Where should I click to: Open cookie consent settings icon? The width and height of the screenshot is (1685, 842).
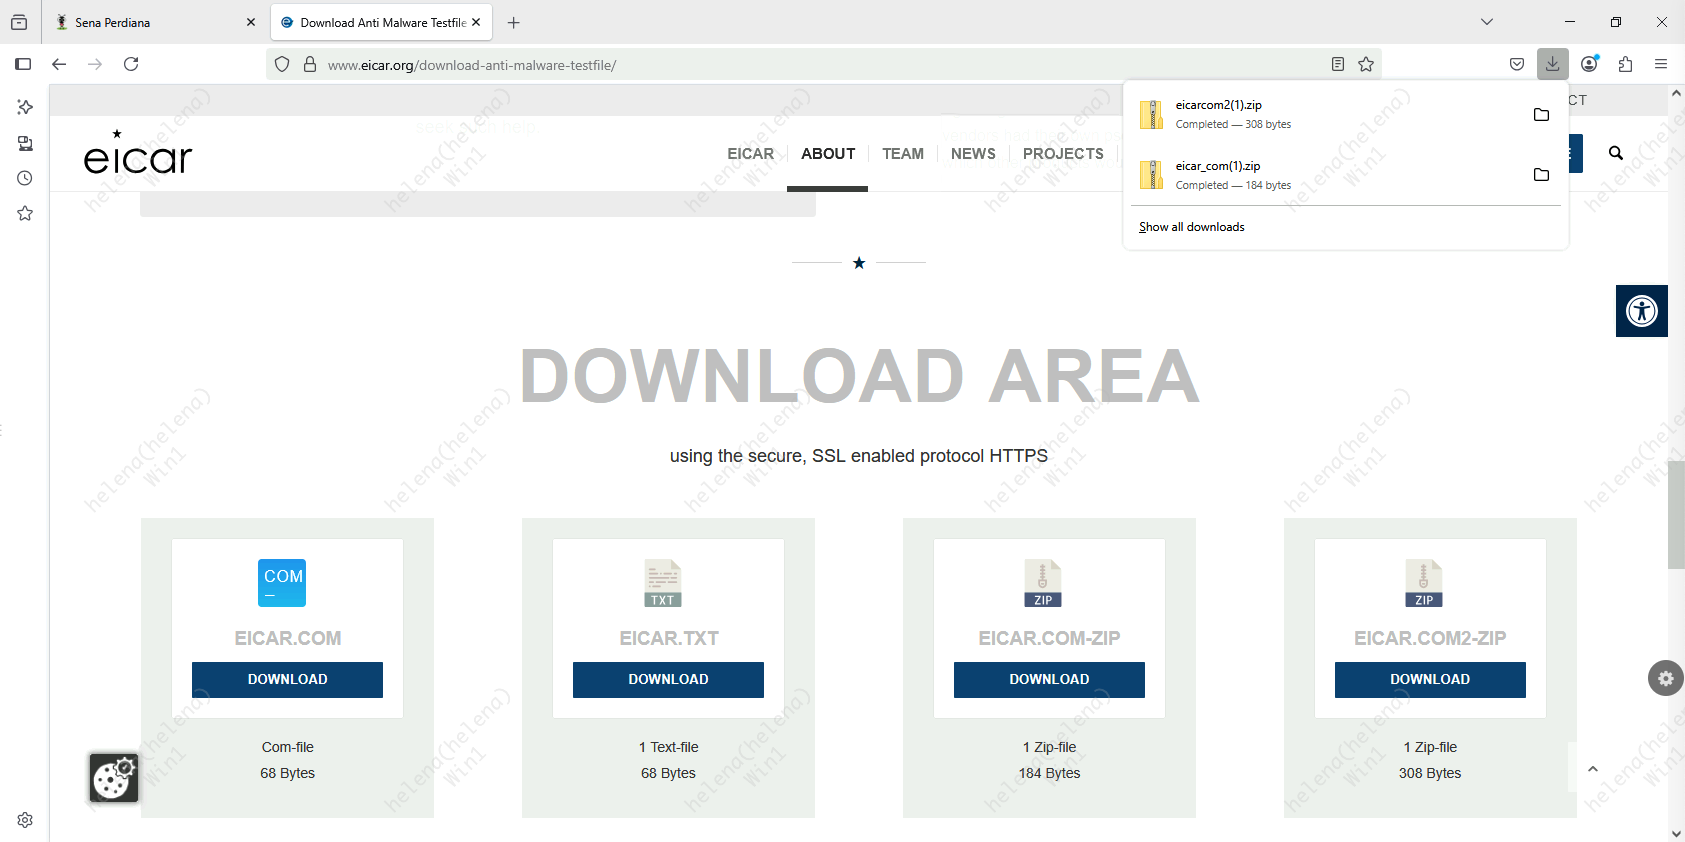click(114, 778)
